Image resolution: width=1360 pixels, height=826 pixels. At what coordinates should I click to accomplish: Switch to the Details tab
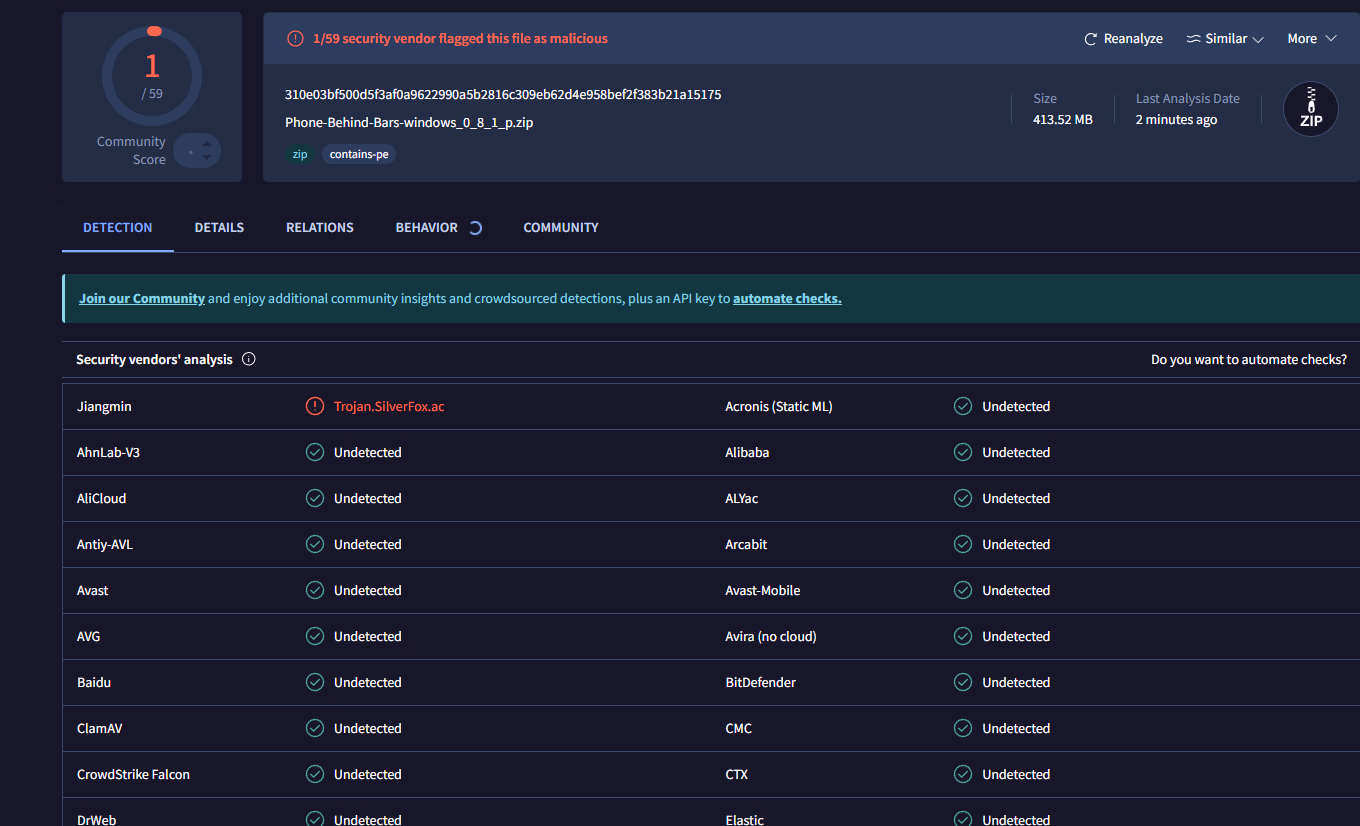click(x=219, y=228)
